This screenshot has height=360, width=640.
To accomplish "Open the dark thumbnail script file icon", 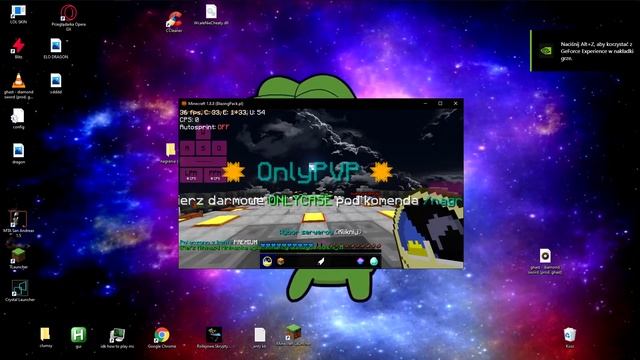I will pos(214,338).
